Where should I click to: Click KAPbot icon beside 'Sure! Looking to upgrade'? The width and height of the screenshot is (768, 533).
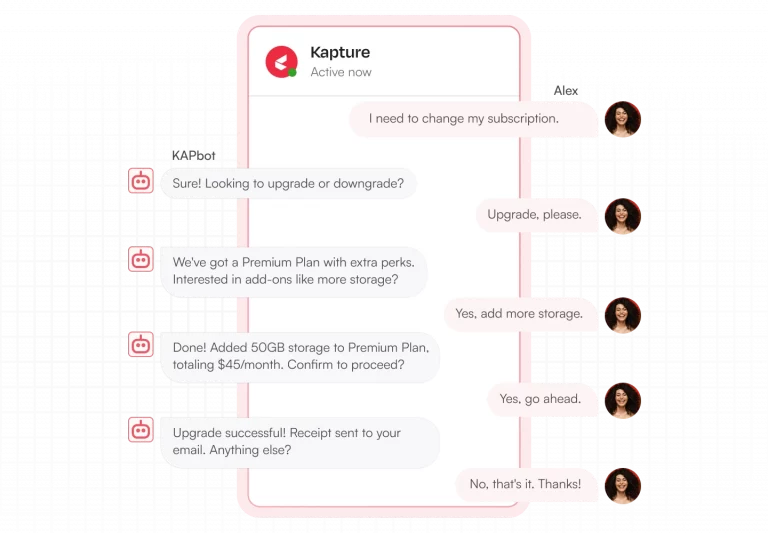(x=141, y=181)
